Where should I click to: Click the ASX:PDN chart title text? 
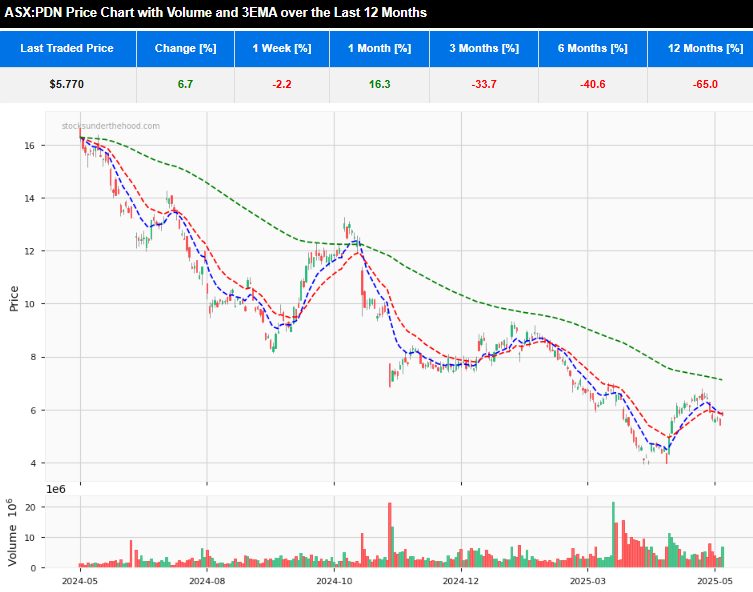[215, 12]
